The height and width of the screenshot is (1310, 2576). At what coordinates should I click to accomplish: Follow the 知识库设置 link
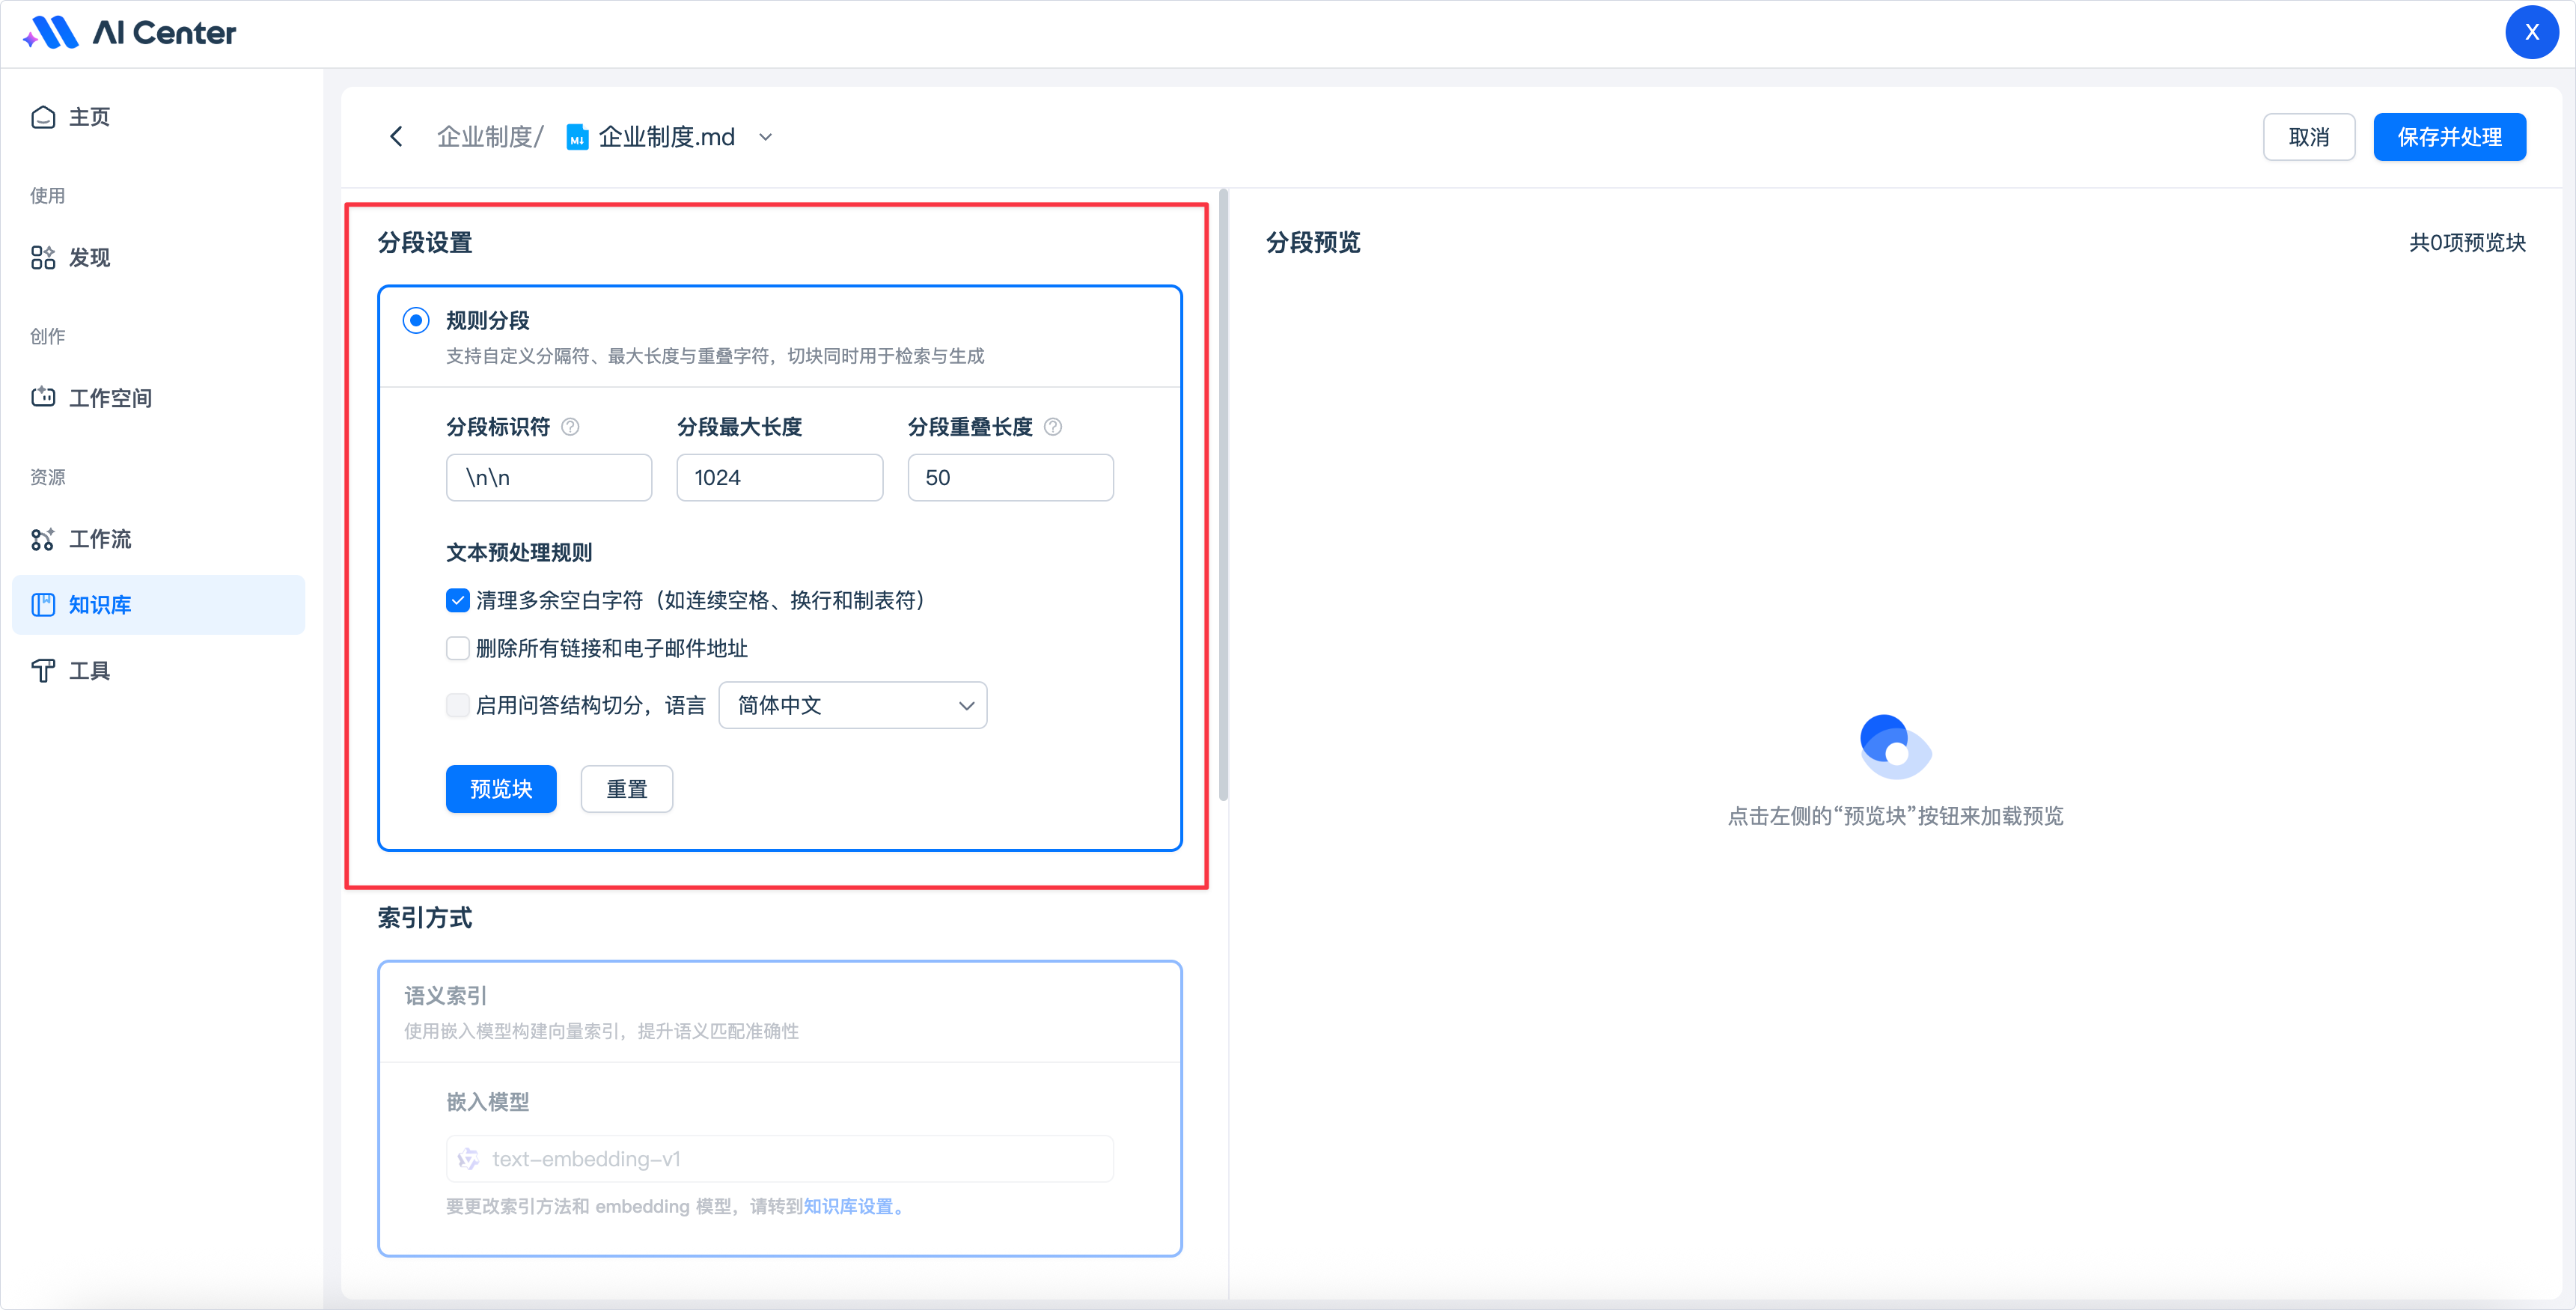849,1206
